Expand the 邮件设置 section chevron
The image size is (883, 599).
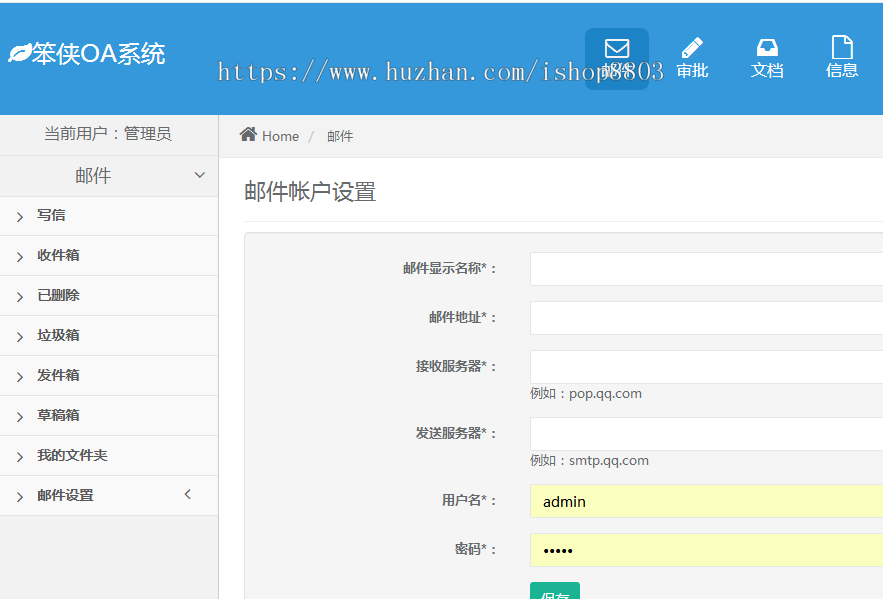pyautogui.click(x=186, y=493)
